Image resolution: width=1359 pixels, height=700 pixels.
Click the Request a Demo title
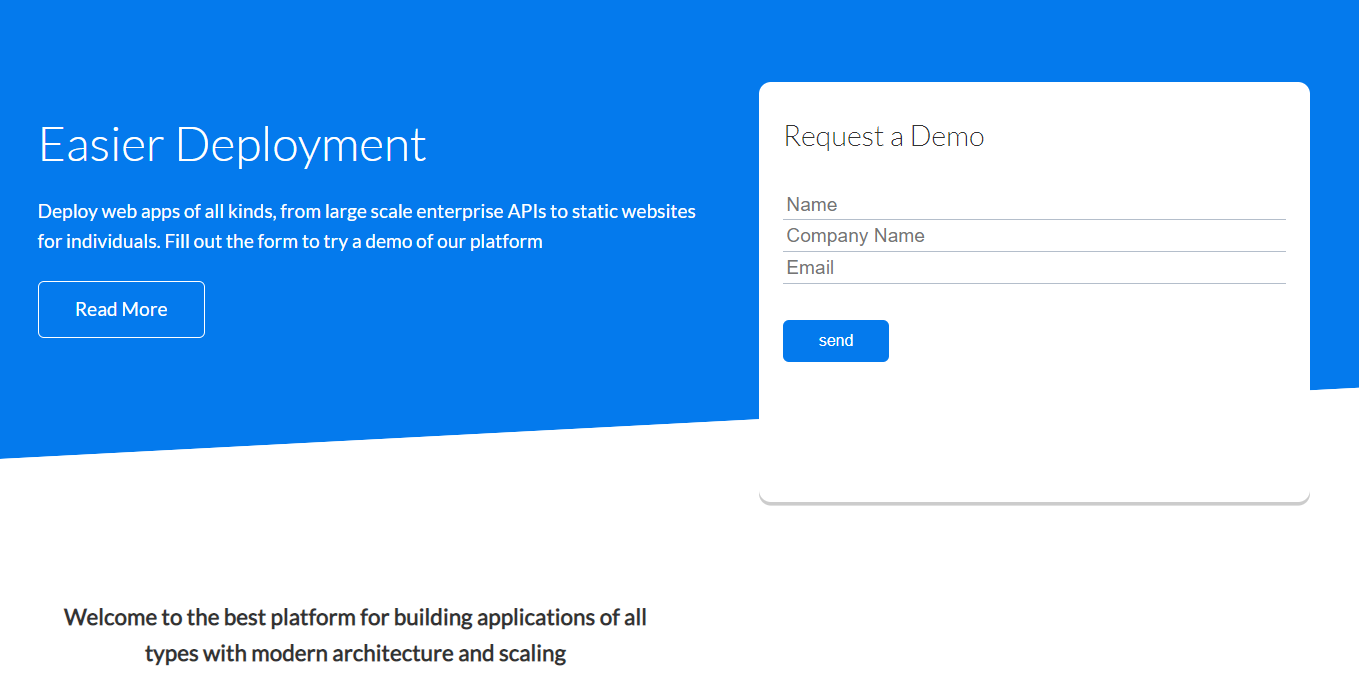[x=884, y=136]
